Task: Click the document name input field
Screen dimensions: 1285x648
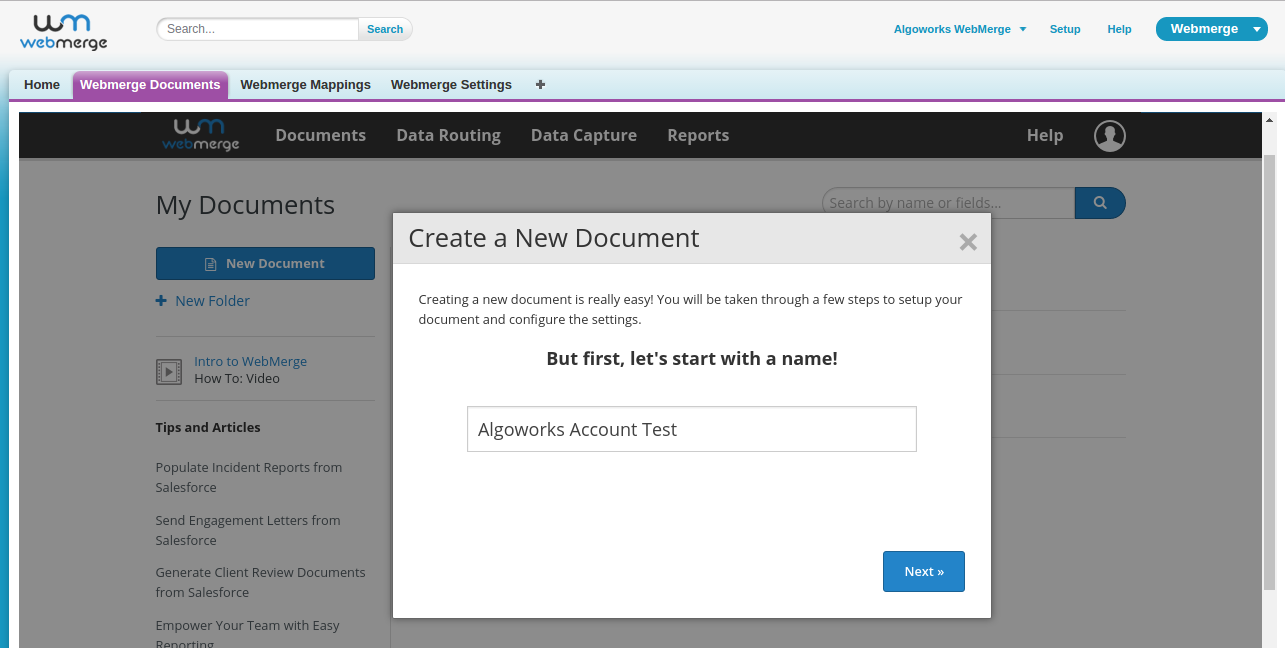Action: [x=691, y=429]
